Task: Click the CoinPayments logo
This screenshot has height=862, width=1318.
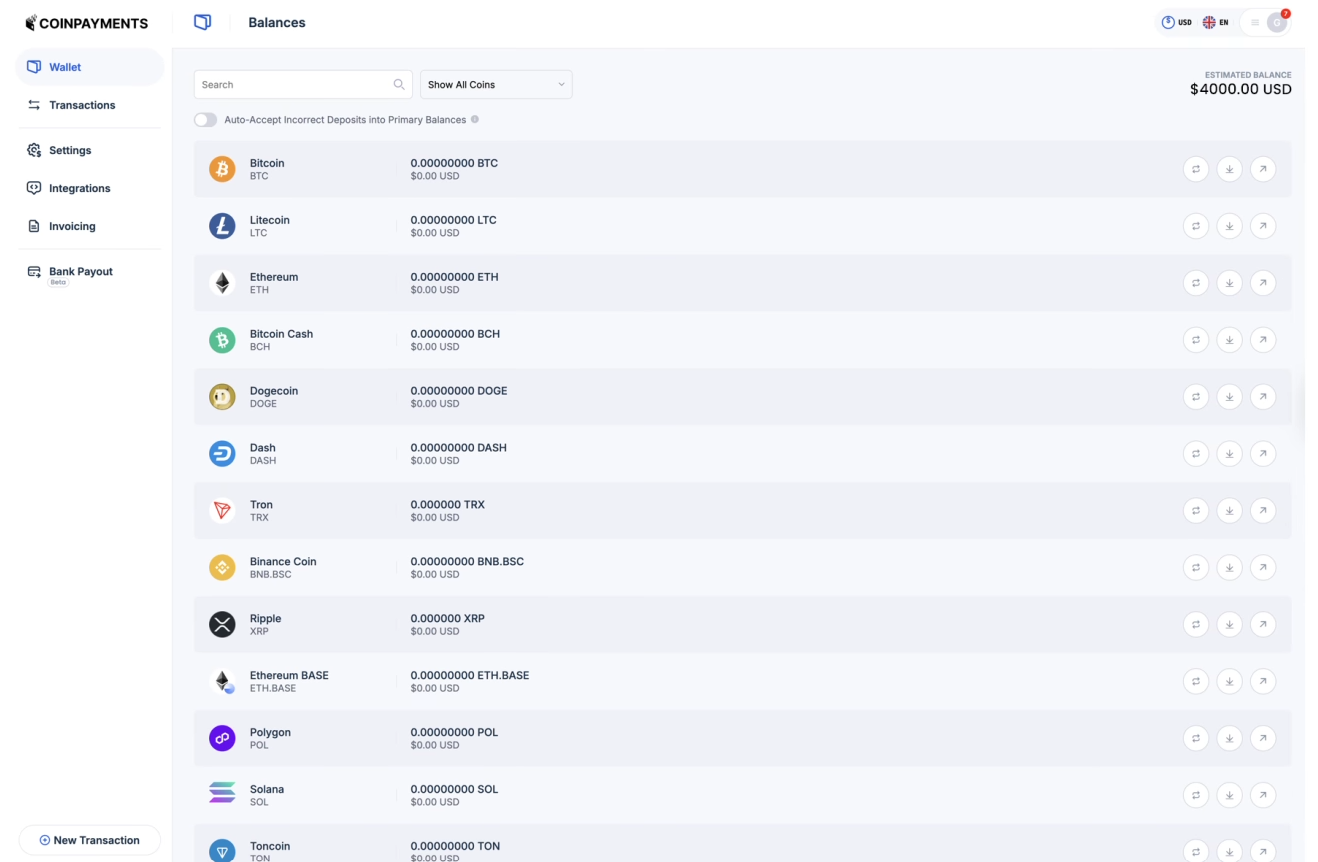Action: (x=87, y=23)
